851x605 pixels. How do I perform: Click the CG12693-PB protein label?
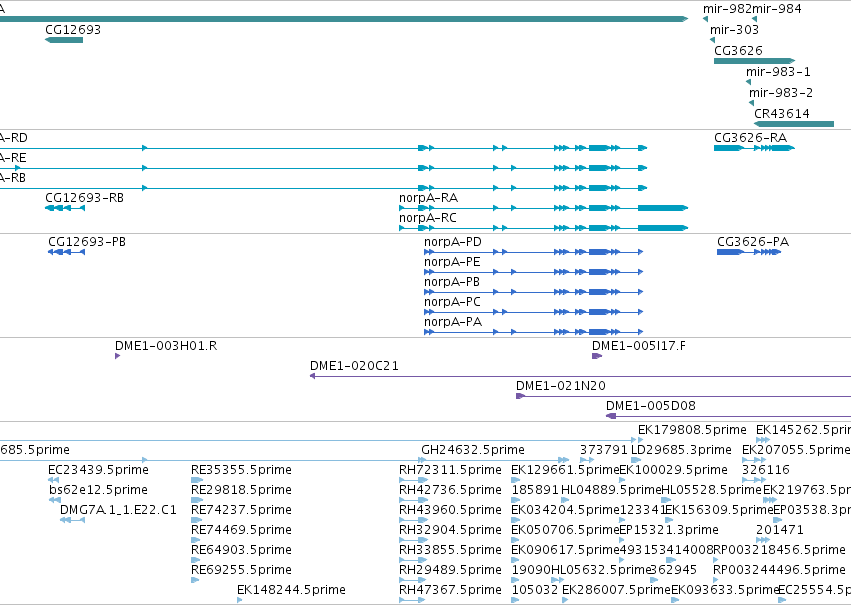pyautogui.click(x=87, y=241)
